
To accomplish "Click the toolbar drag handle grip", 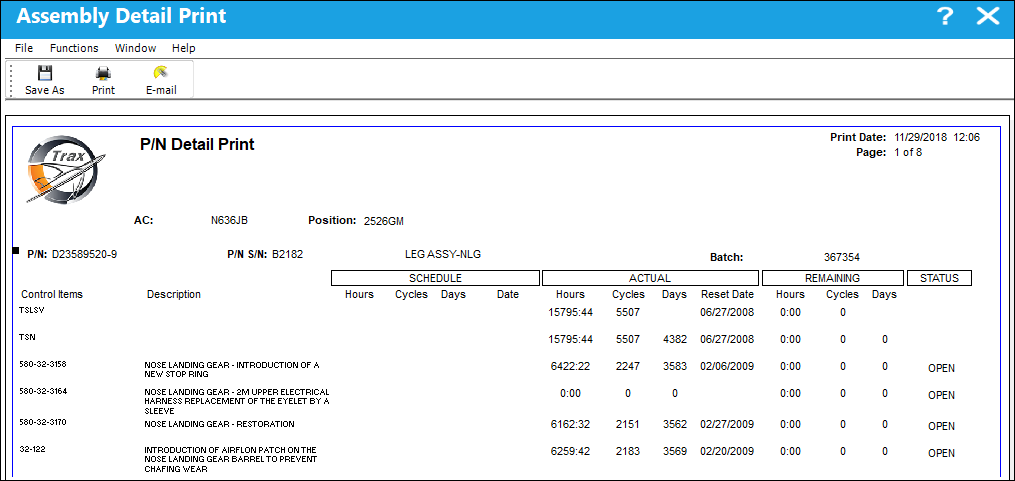I will (x=10, y=80).
